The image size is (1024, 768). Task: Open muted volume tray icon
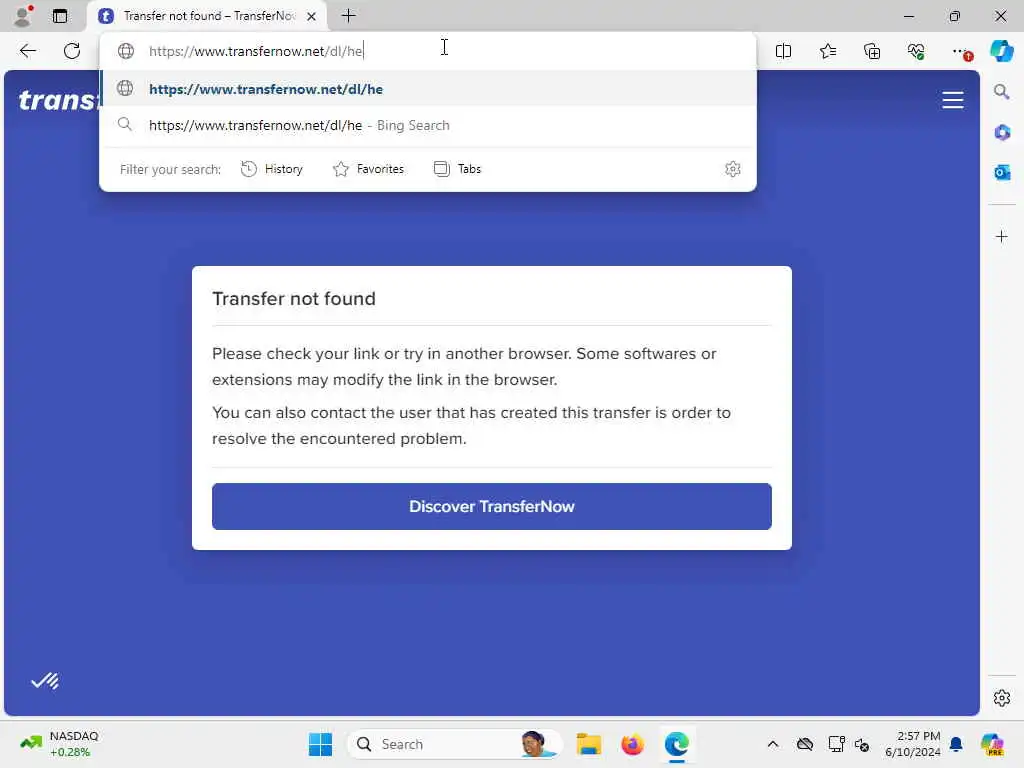862,744
